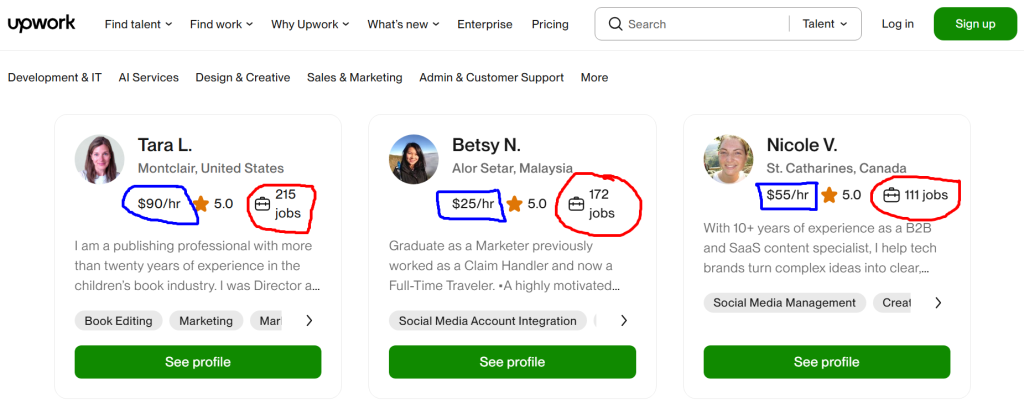Click the briefcase icon next to 111 jobs
The image size is (1024, 414).
pos(892,196)
